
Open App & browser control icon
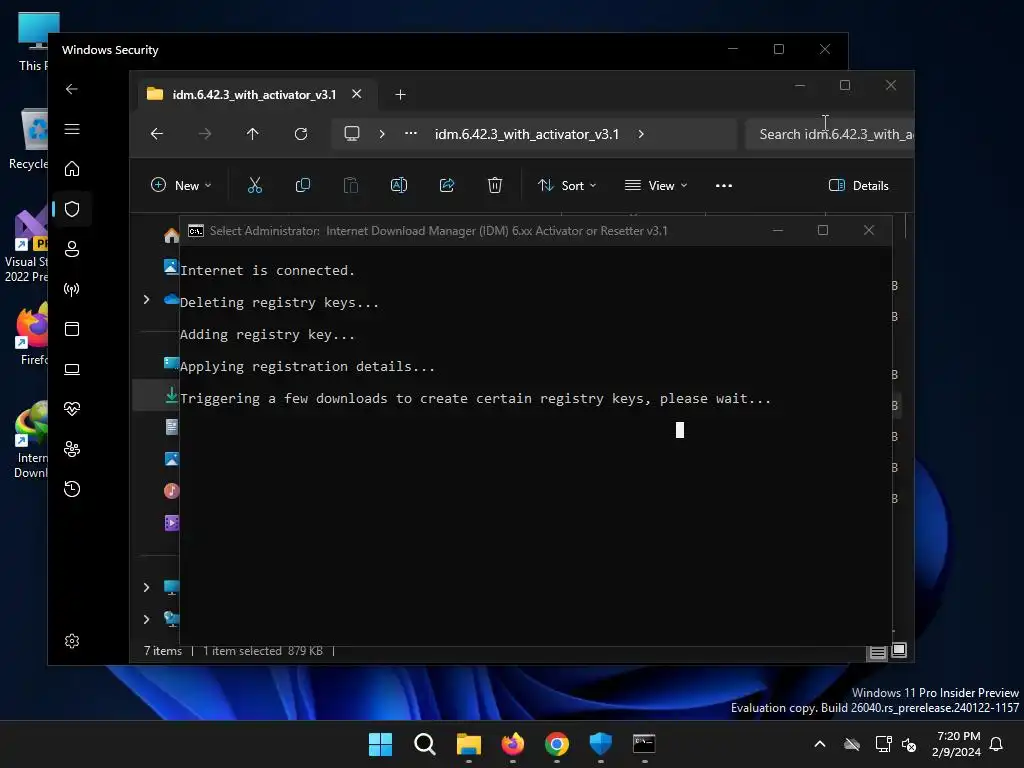72,329
